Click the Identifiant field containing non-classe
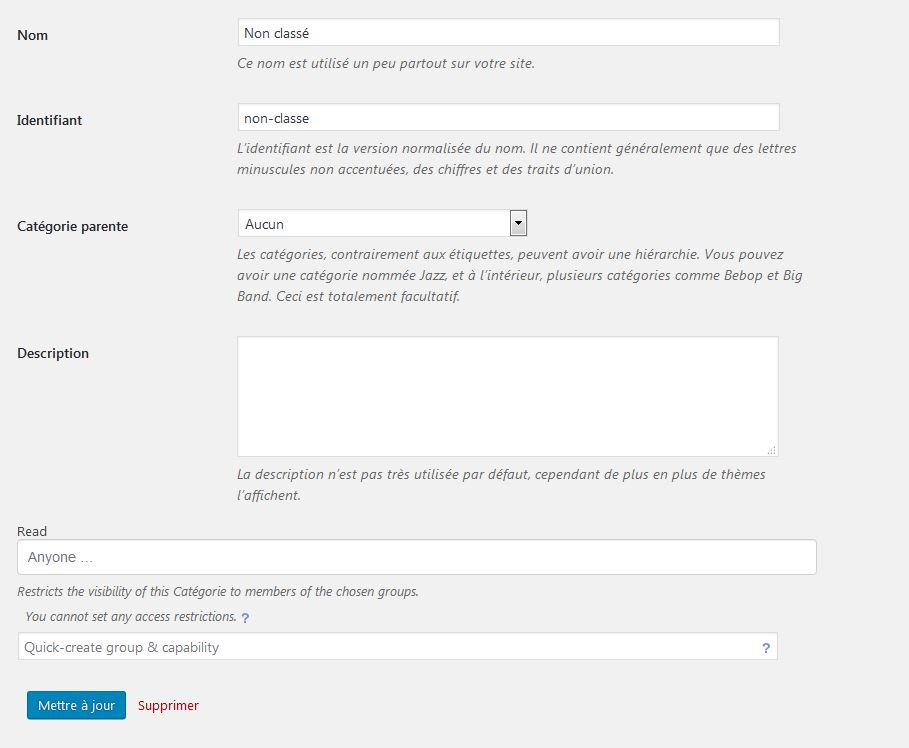The width and height of the screenshot is (909, 748). [508, 118]
